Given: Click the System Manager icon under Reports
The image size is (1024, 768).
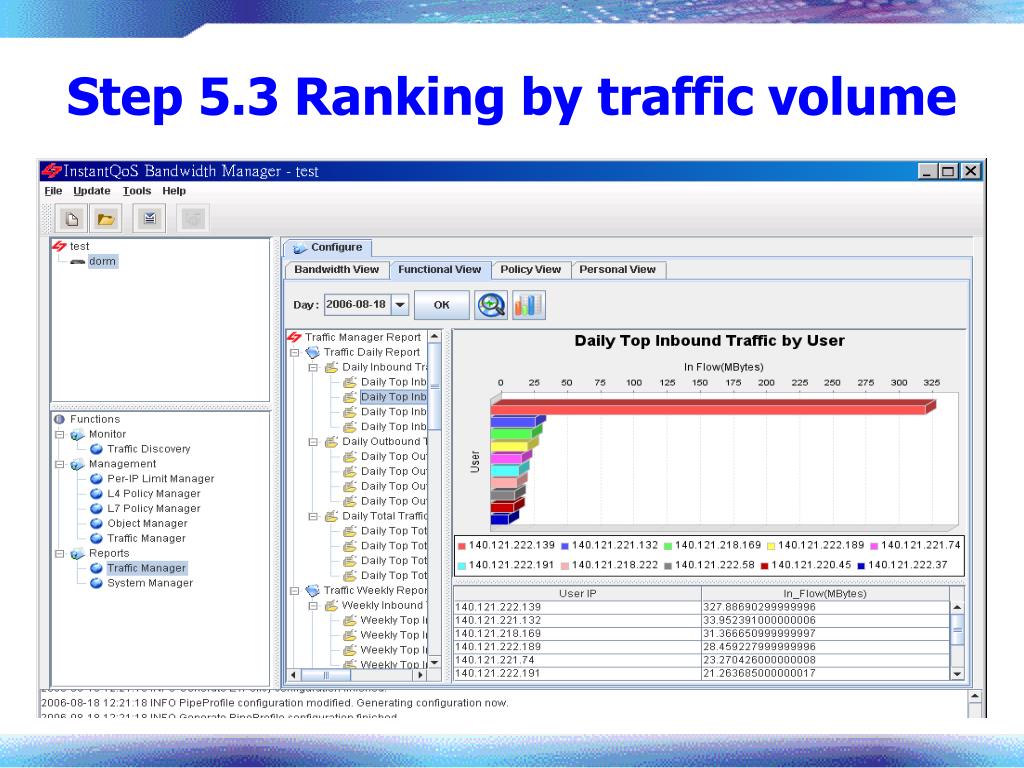Looking at the screenshot, I should (96, 583).
